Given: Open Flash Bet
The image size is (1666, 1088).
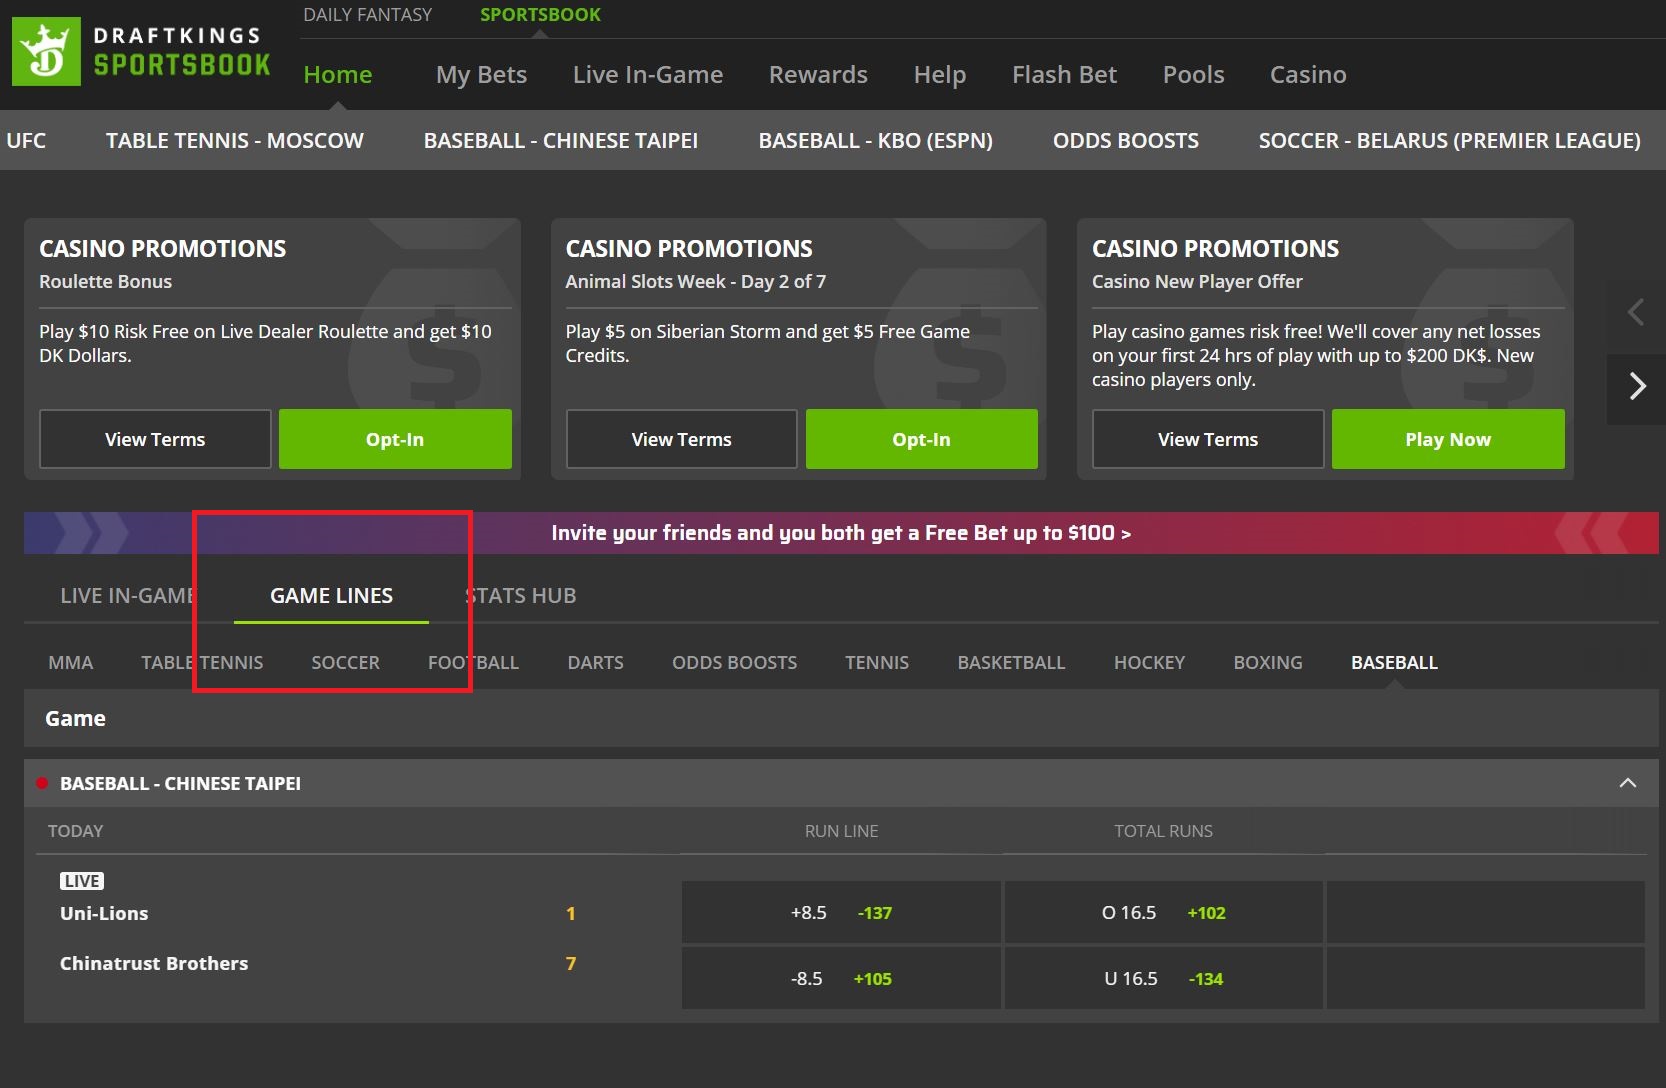Looking at the screenshot, I should (x=1064, y=75).
